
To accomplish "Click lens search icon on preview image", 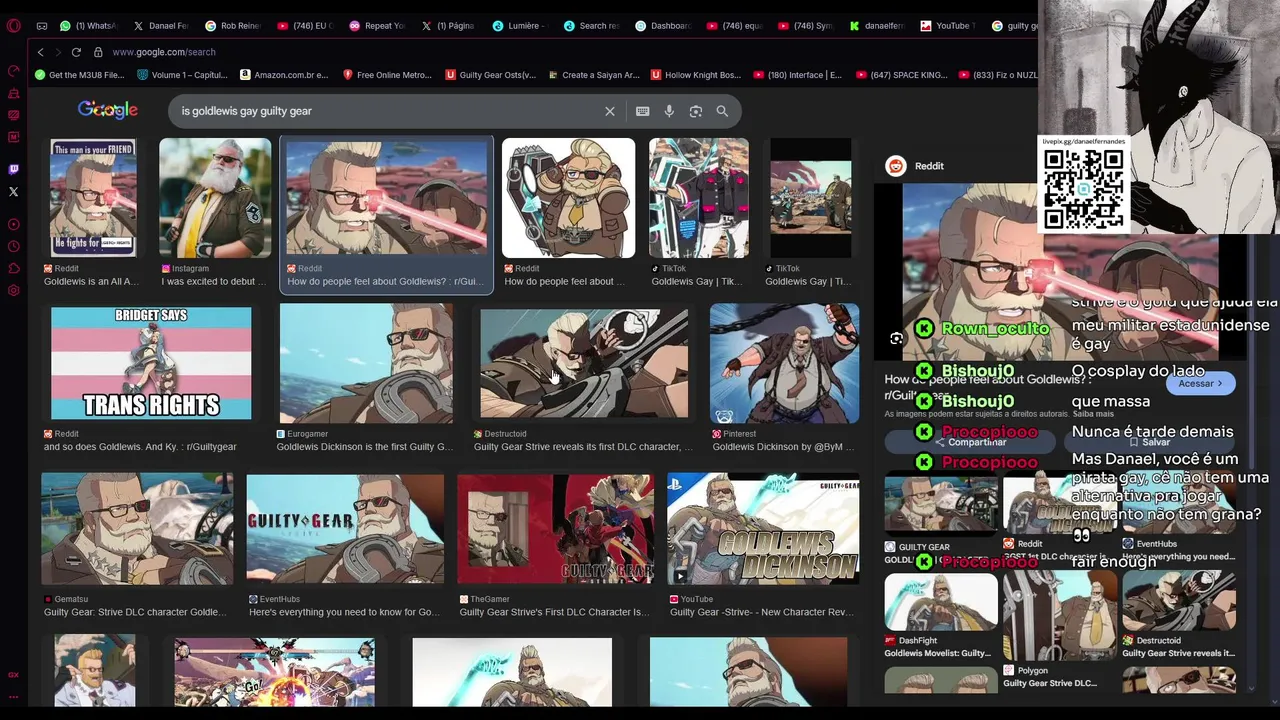I will coord(896,338).
